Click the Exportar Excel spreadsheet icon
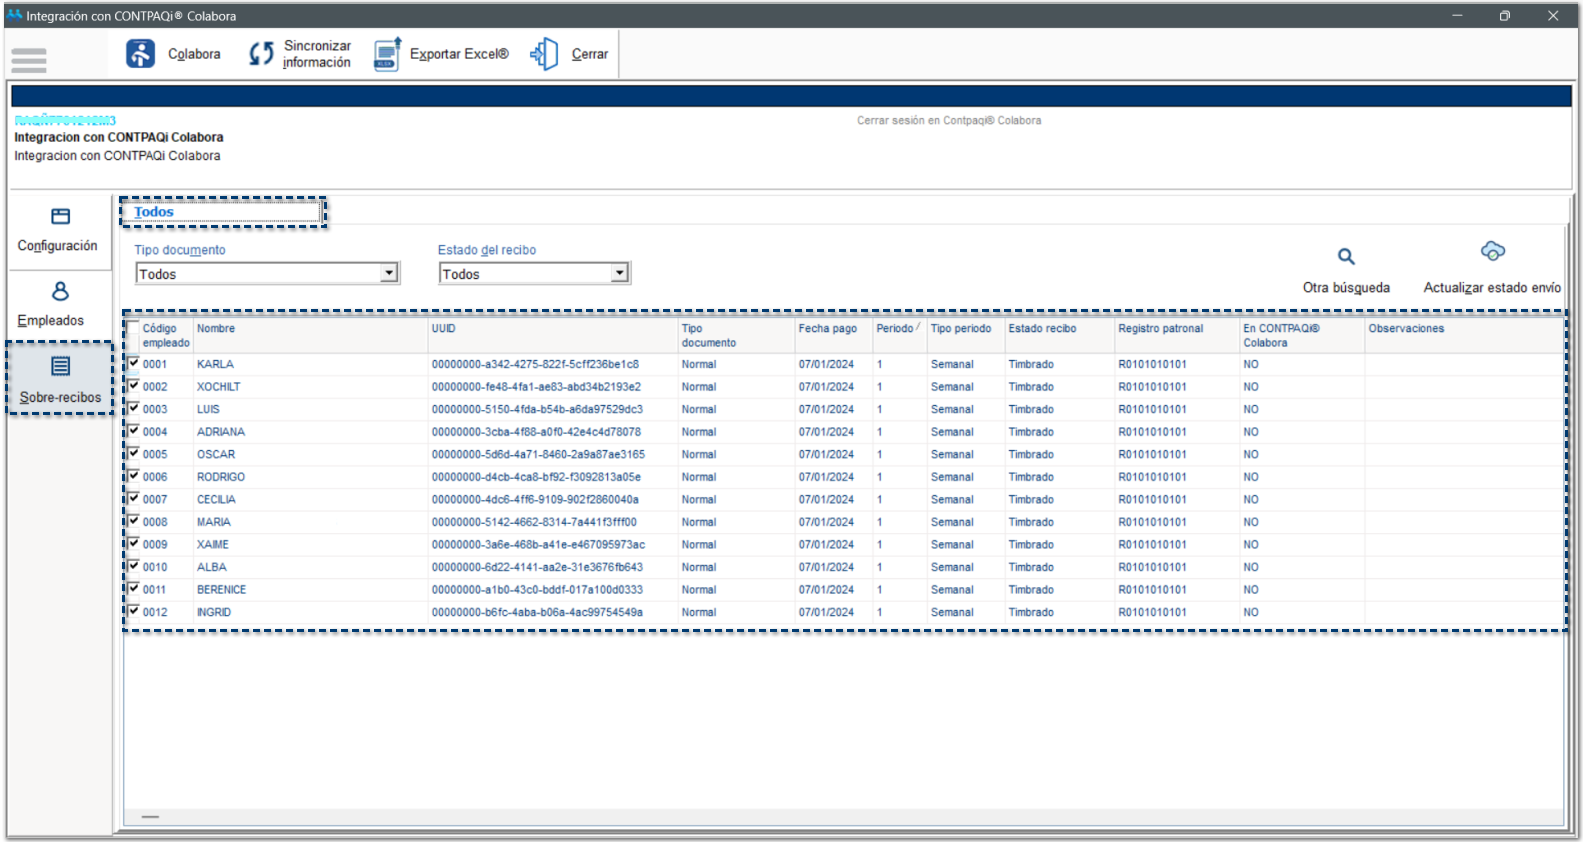This screenshot has width=1583, height=842. pyautogui.click(x=388, y=54)
